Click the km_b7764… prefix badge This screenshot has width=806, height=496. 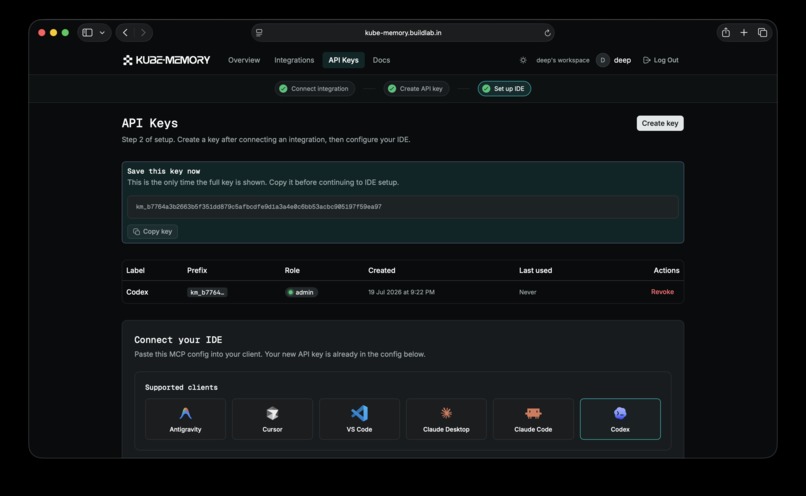pyautogui.click(x=207, y=292)
